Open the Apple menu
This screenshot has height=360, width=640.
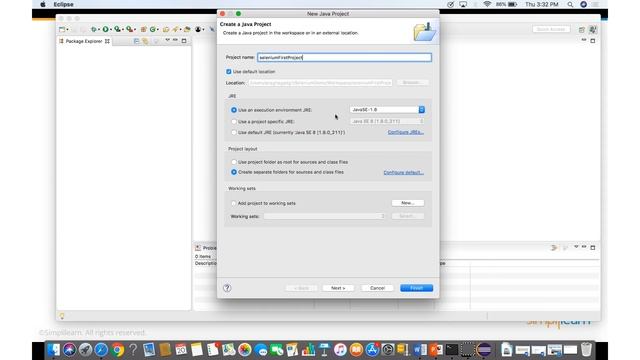click(43, 4)
